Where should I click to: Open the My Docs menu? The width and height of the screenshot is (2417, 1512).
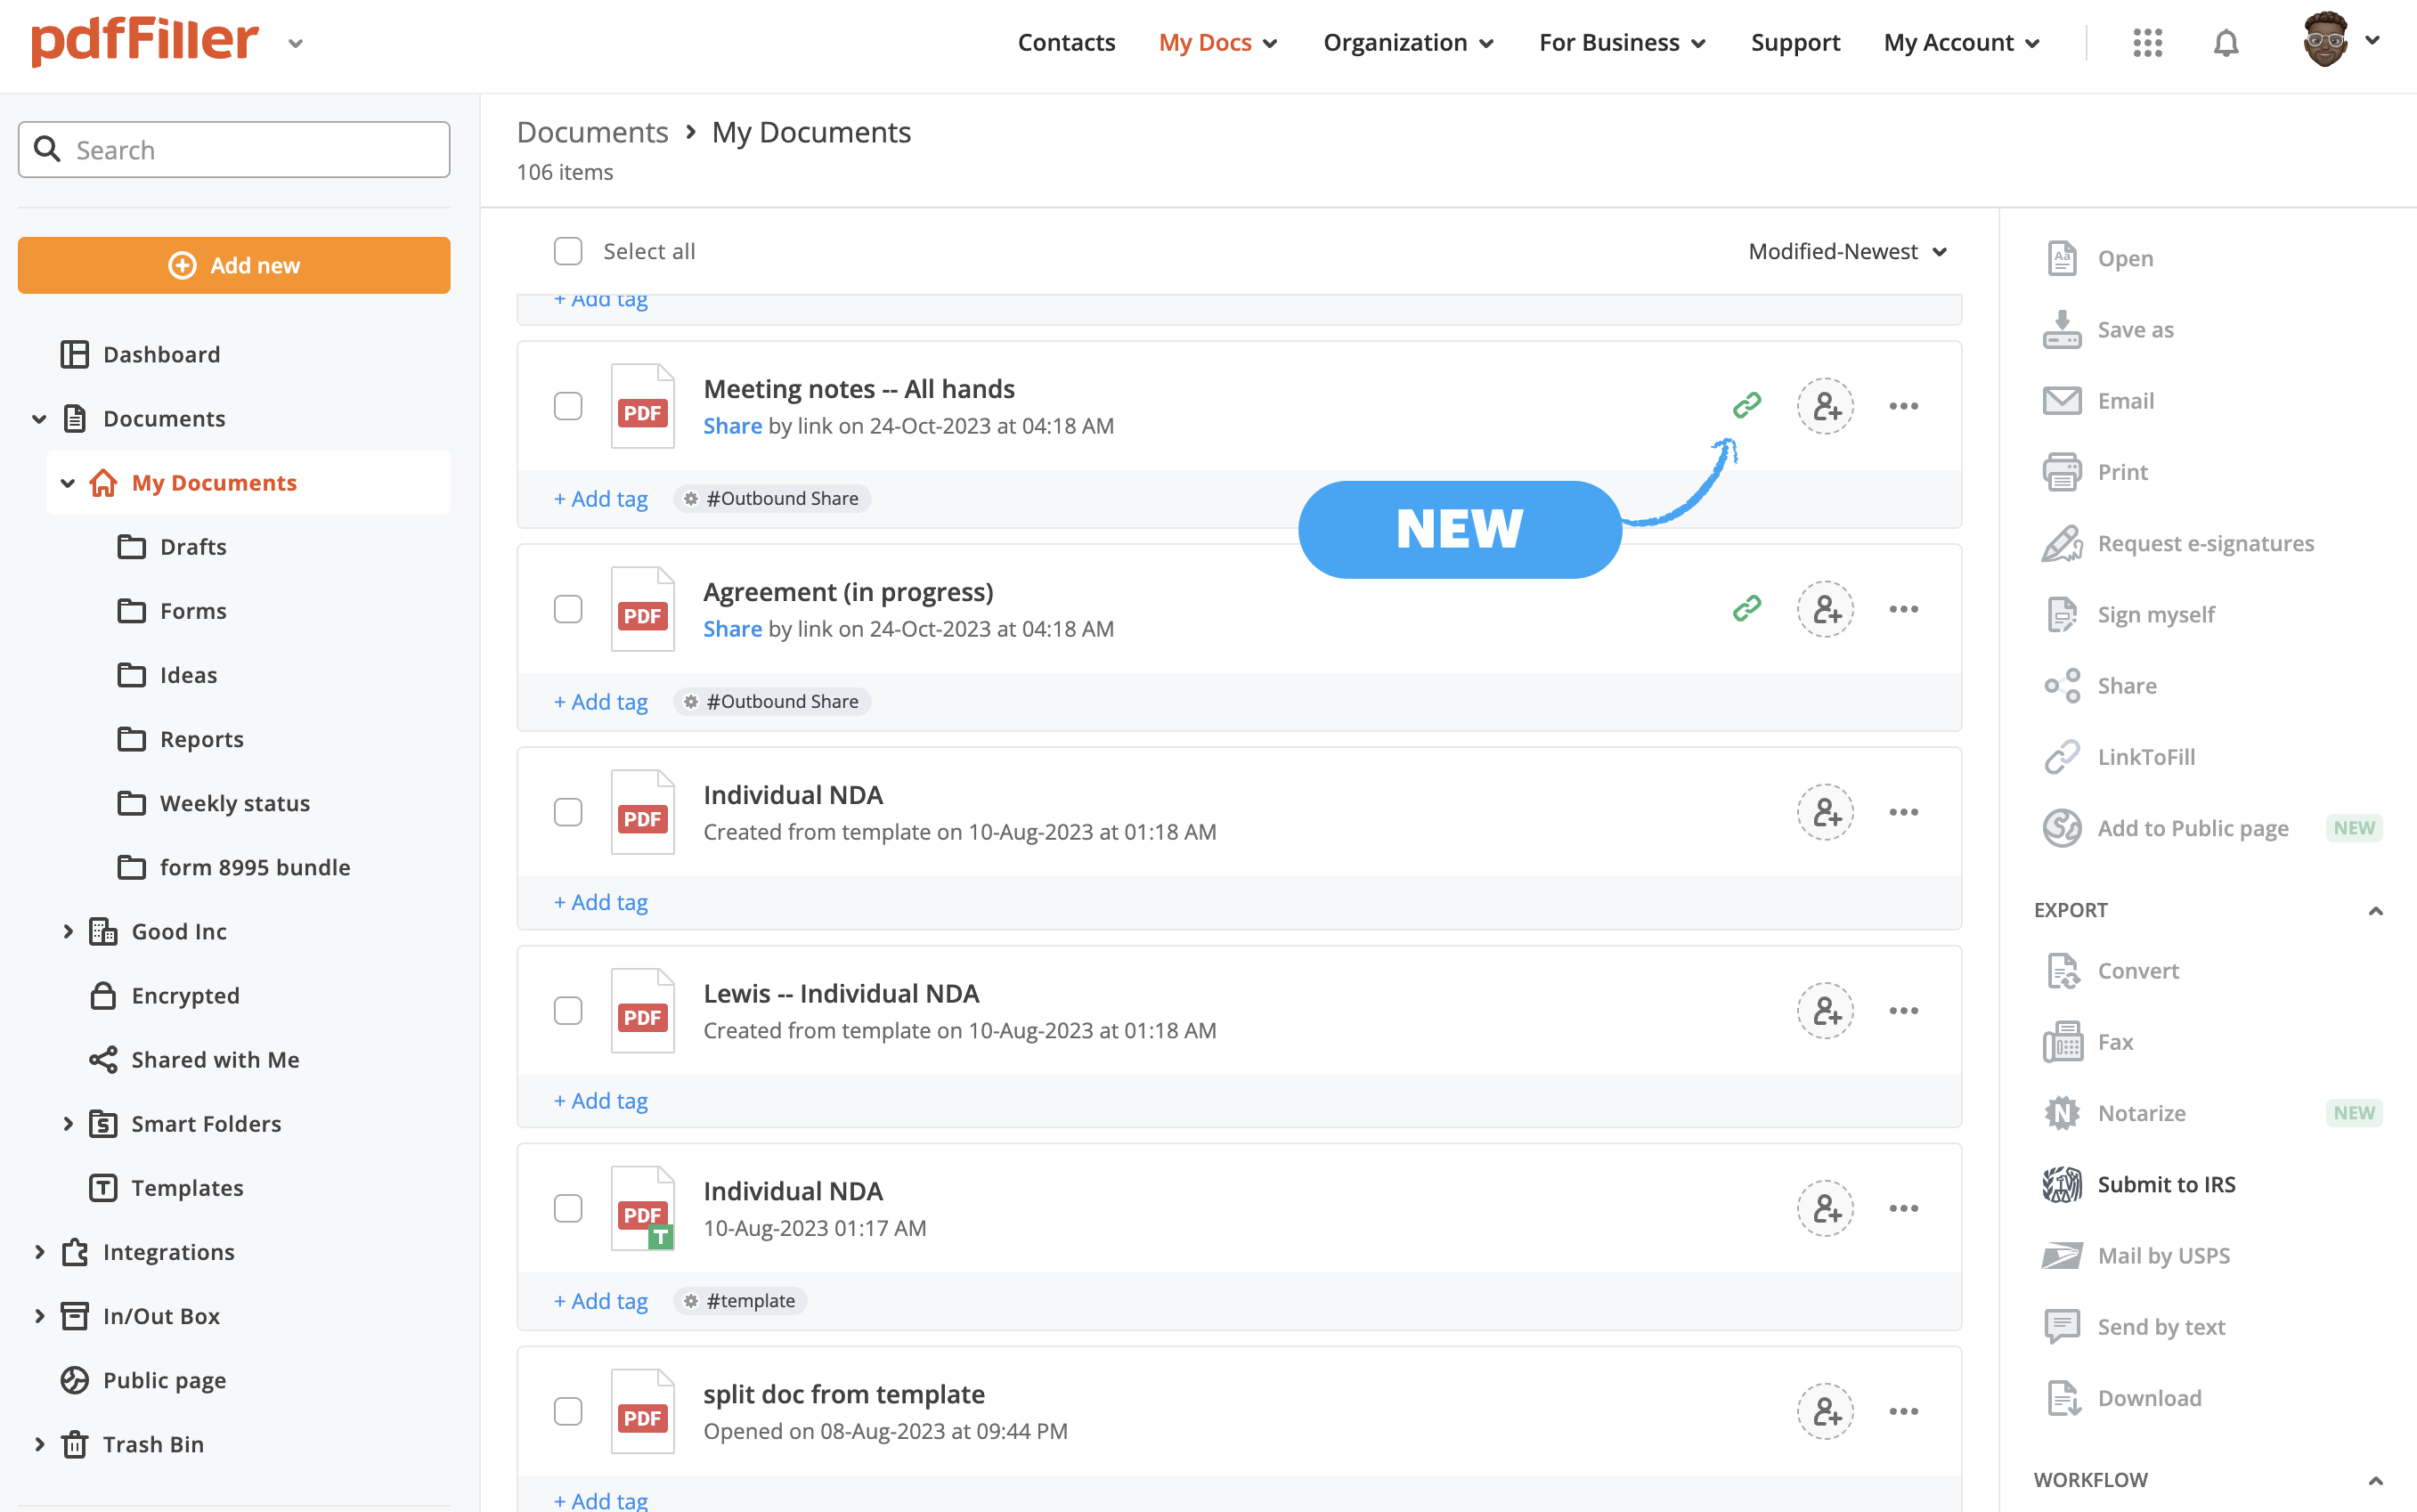(1217, 43)
